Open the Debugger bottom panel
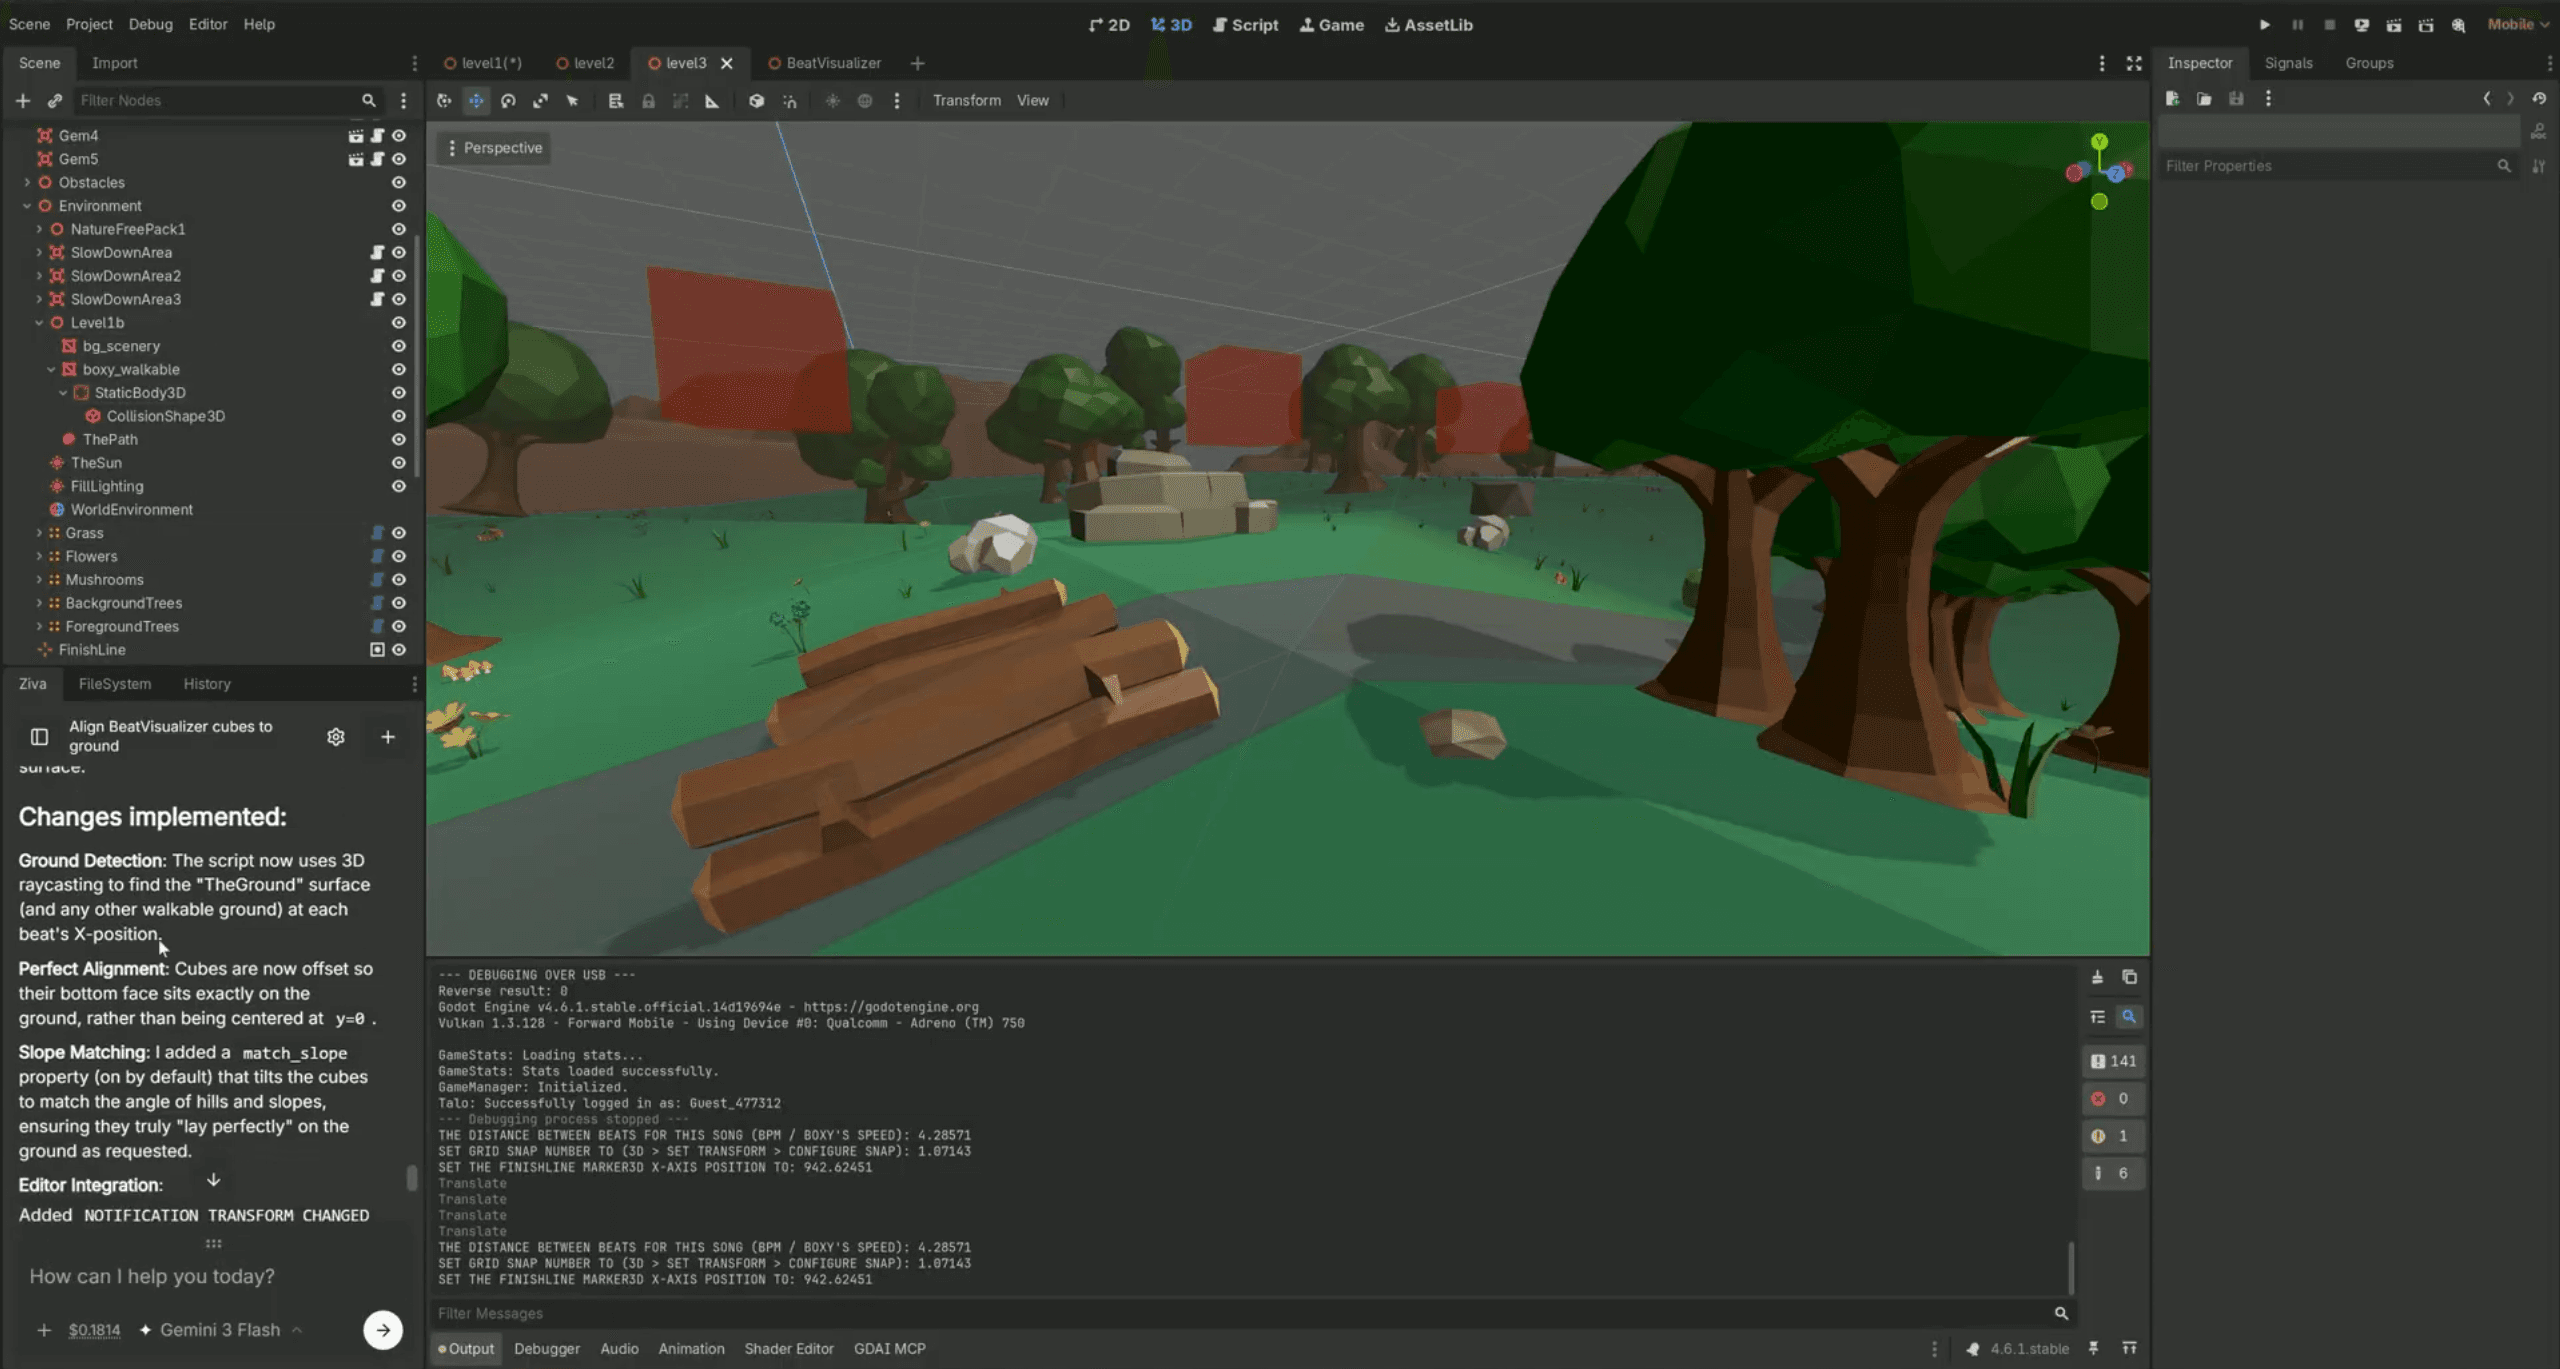This screenshot has width=2560, height=1369. (547, 1349)
